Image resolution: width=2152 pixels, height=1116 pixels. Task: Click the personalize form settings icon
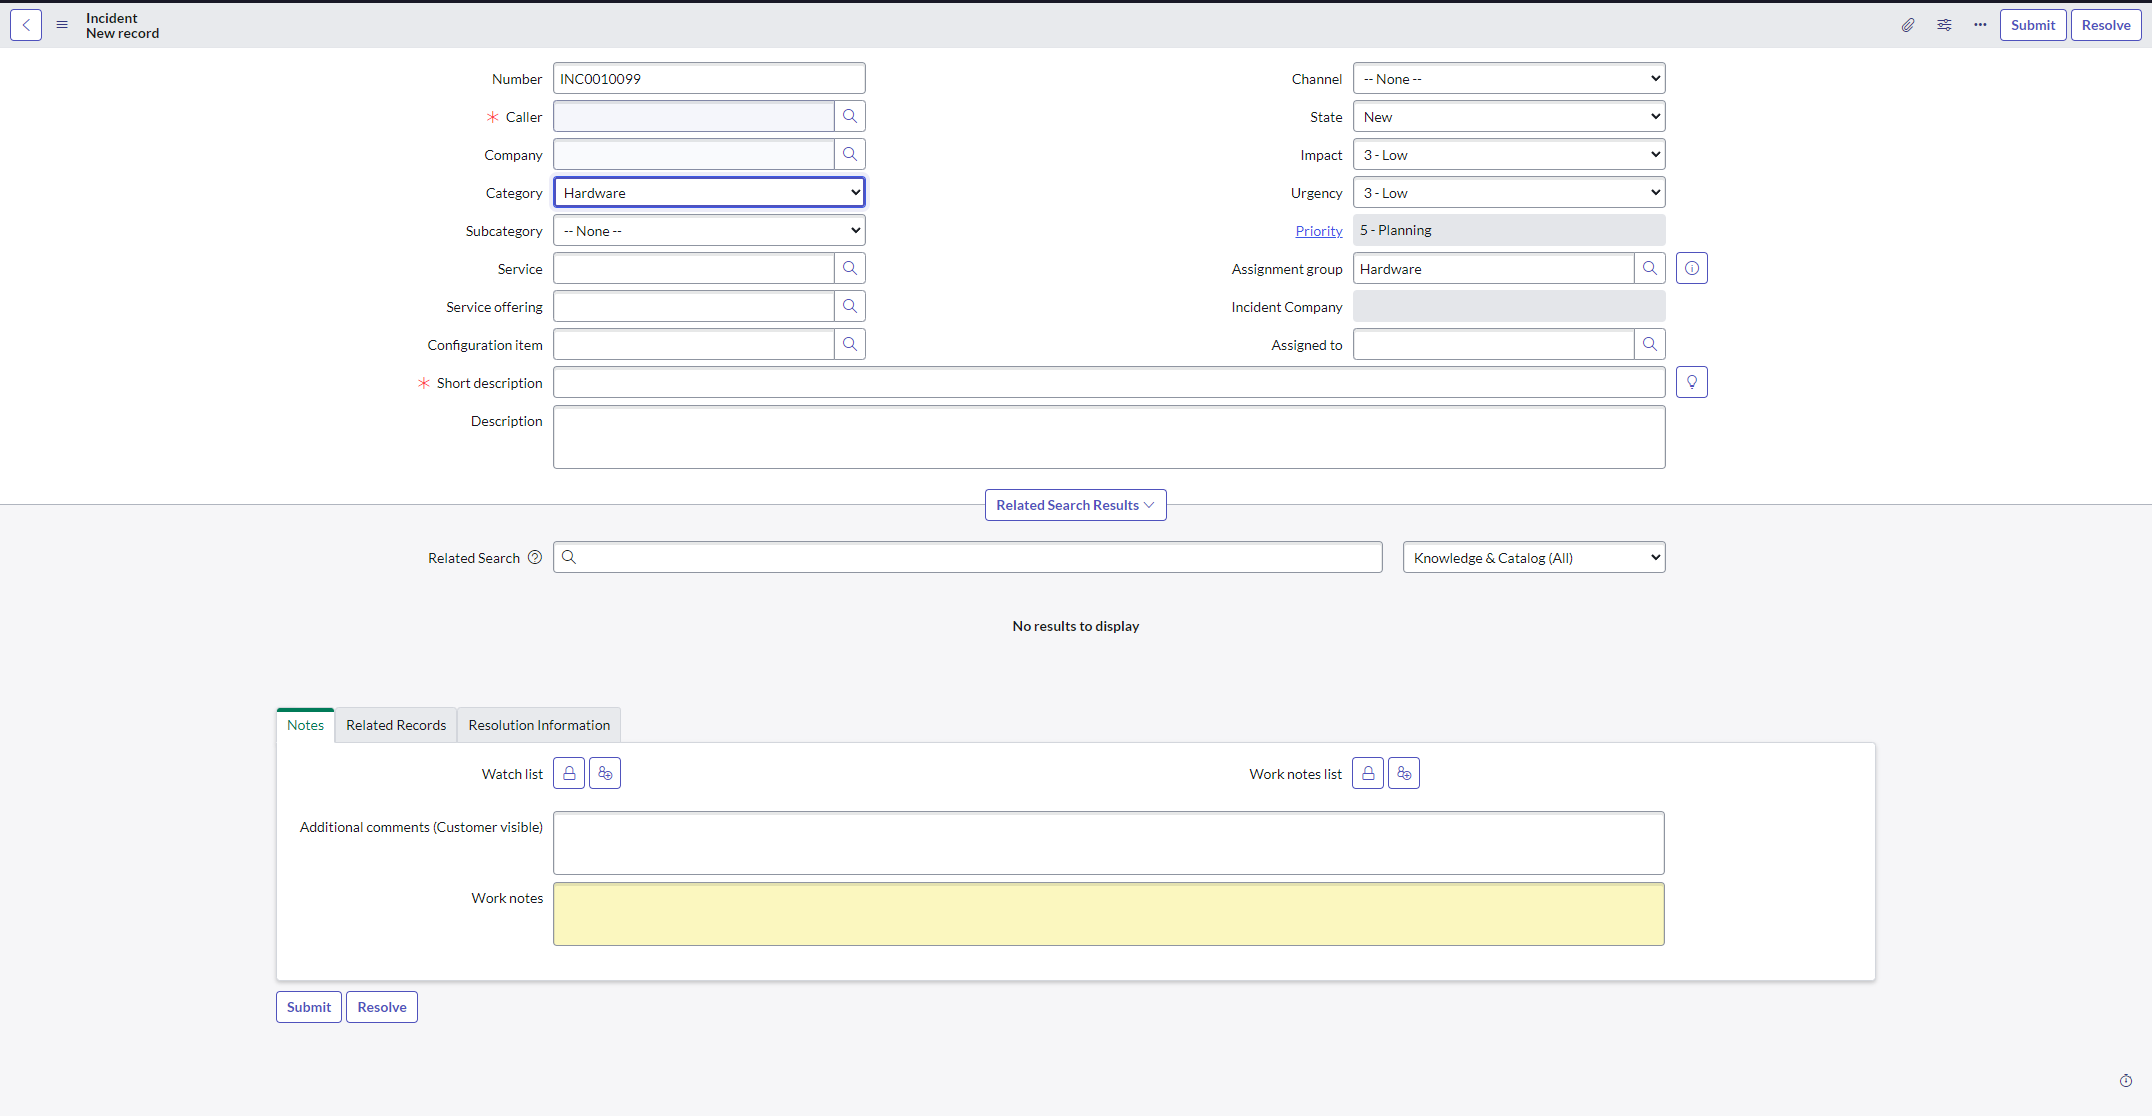click(x=1944, y=25)
